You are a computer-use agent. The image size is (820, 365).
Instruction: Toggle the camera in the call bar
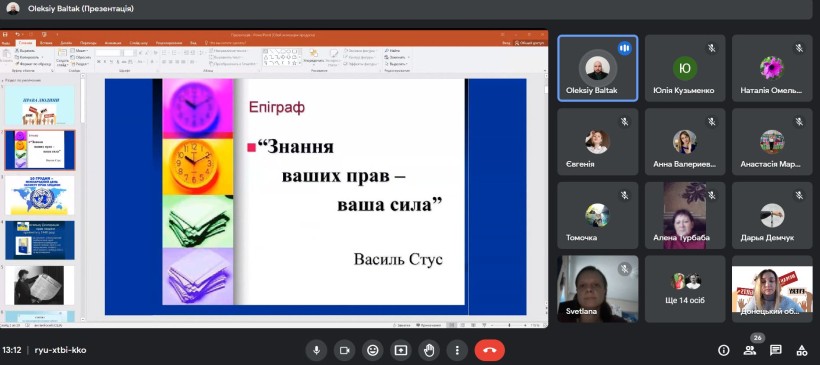[x=345, y=350]
